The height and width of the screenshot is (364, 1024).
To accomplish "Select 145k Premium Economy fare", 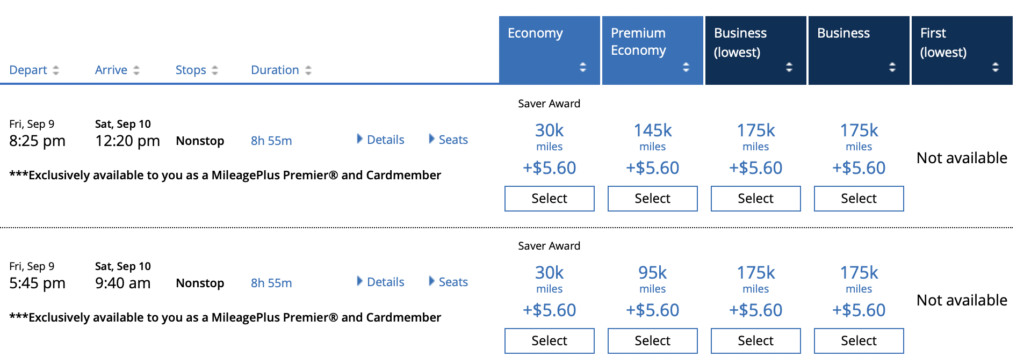I will pyautogui.click(x=652, y=199).
